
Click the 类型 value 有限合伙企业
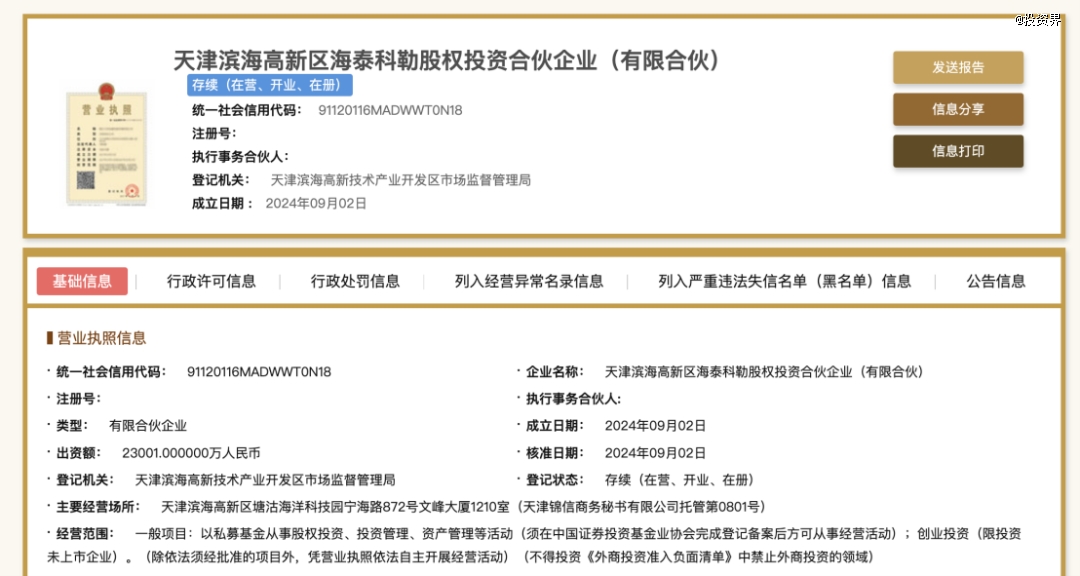tap(148, 426)
